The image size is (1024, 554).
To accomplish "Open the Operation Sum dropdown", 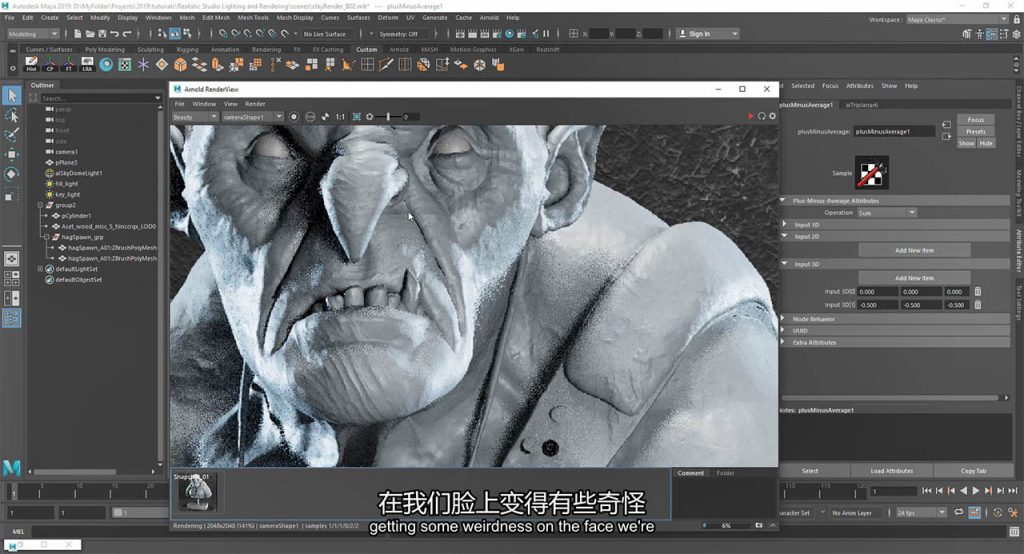I will coord(887,213).
